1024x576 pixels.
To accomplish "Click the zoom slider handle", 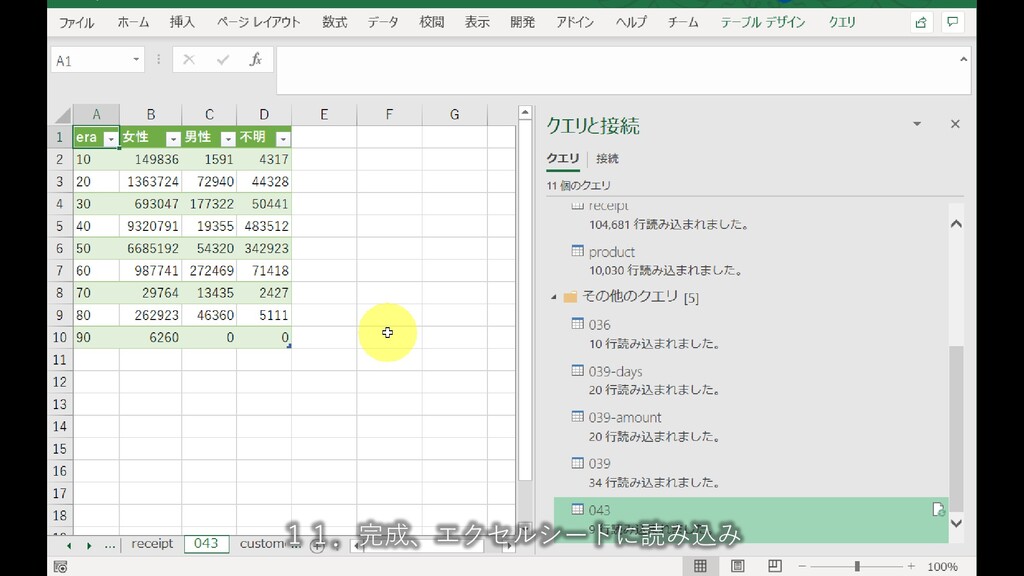I will click(857, 567).
